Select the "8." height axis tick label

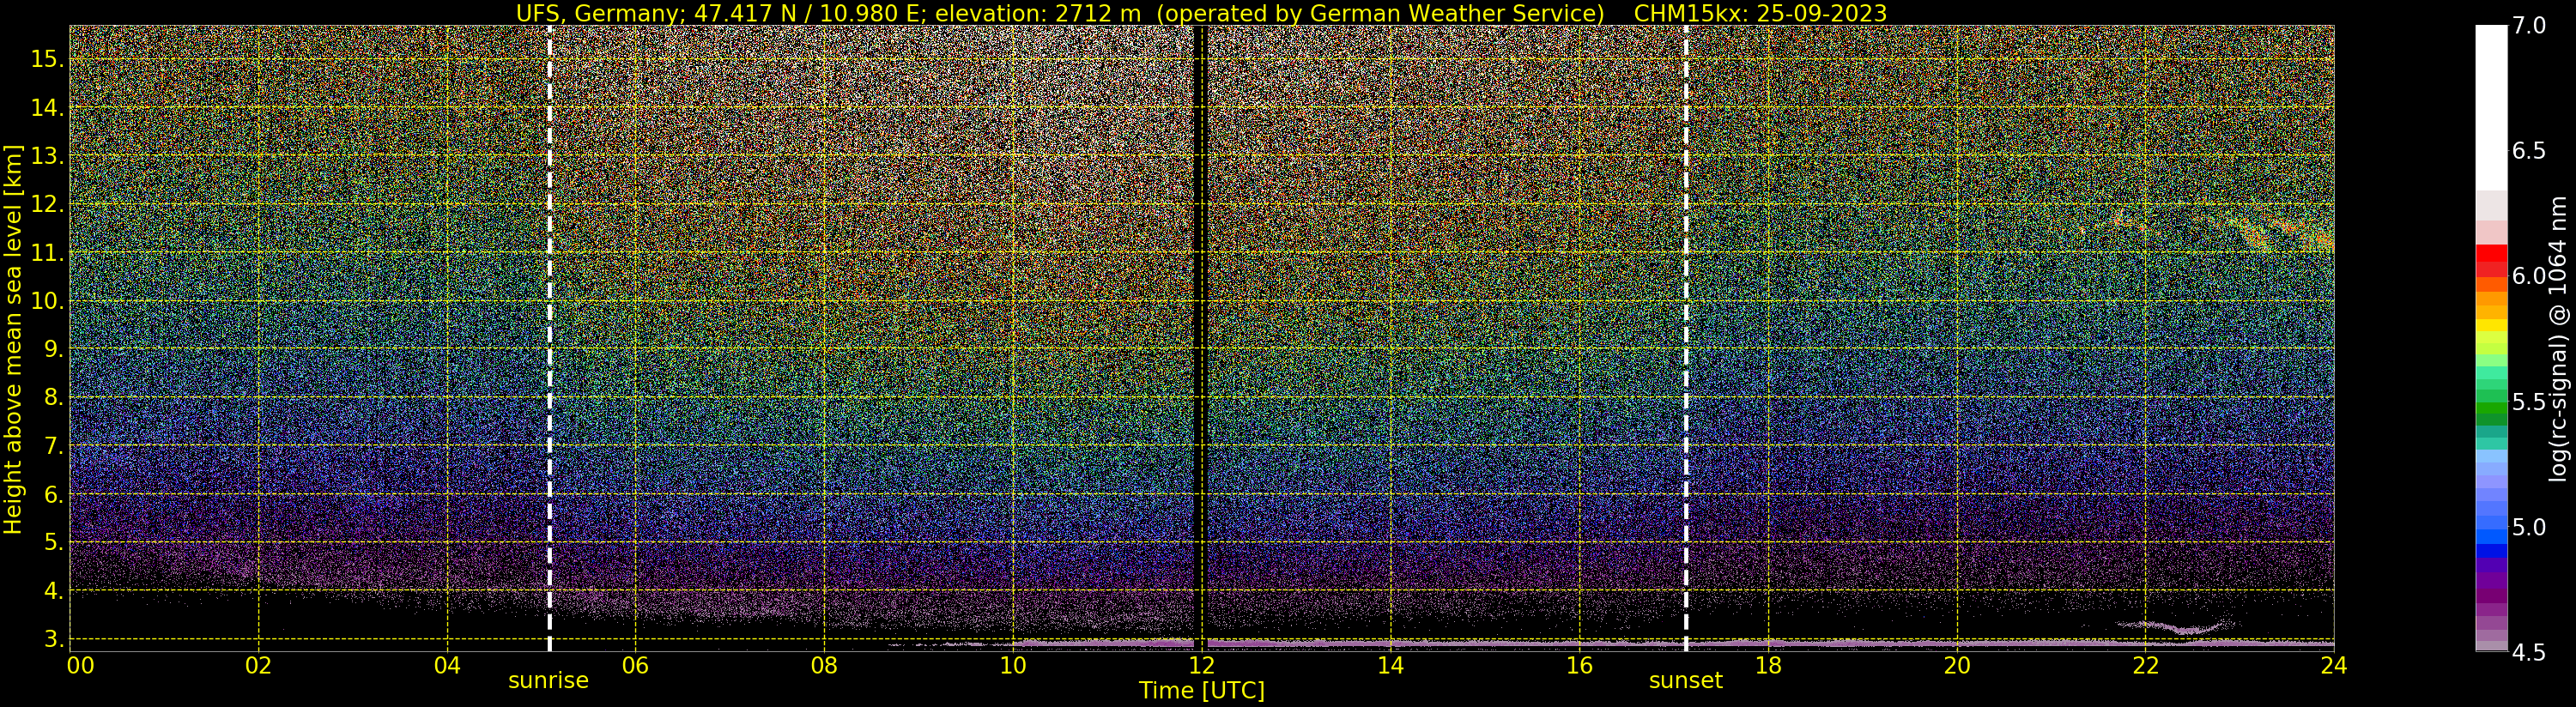pyautogui.click(x=54, y=398)
